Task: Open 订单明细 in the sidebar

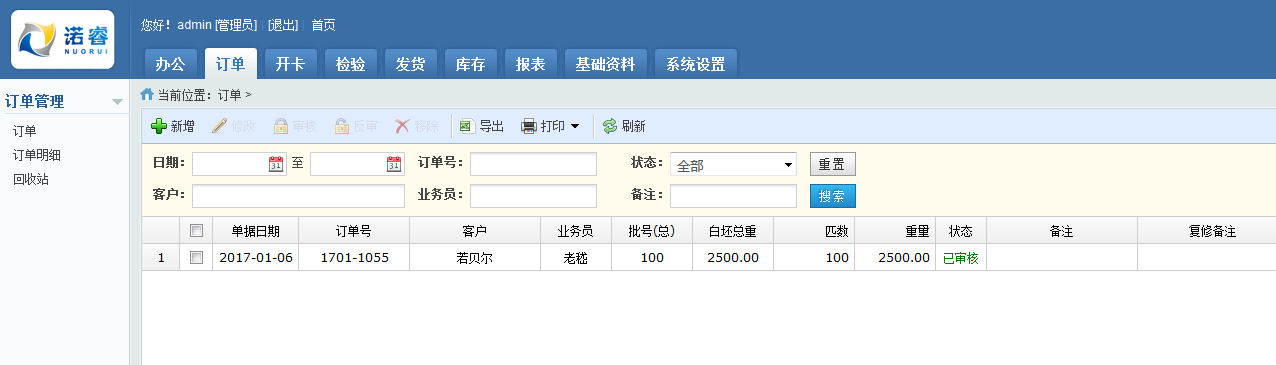Action: 37,155
